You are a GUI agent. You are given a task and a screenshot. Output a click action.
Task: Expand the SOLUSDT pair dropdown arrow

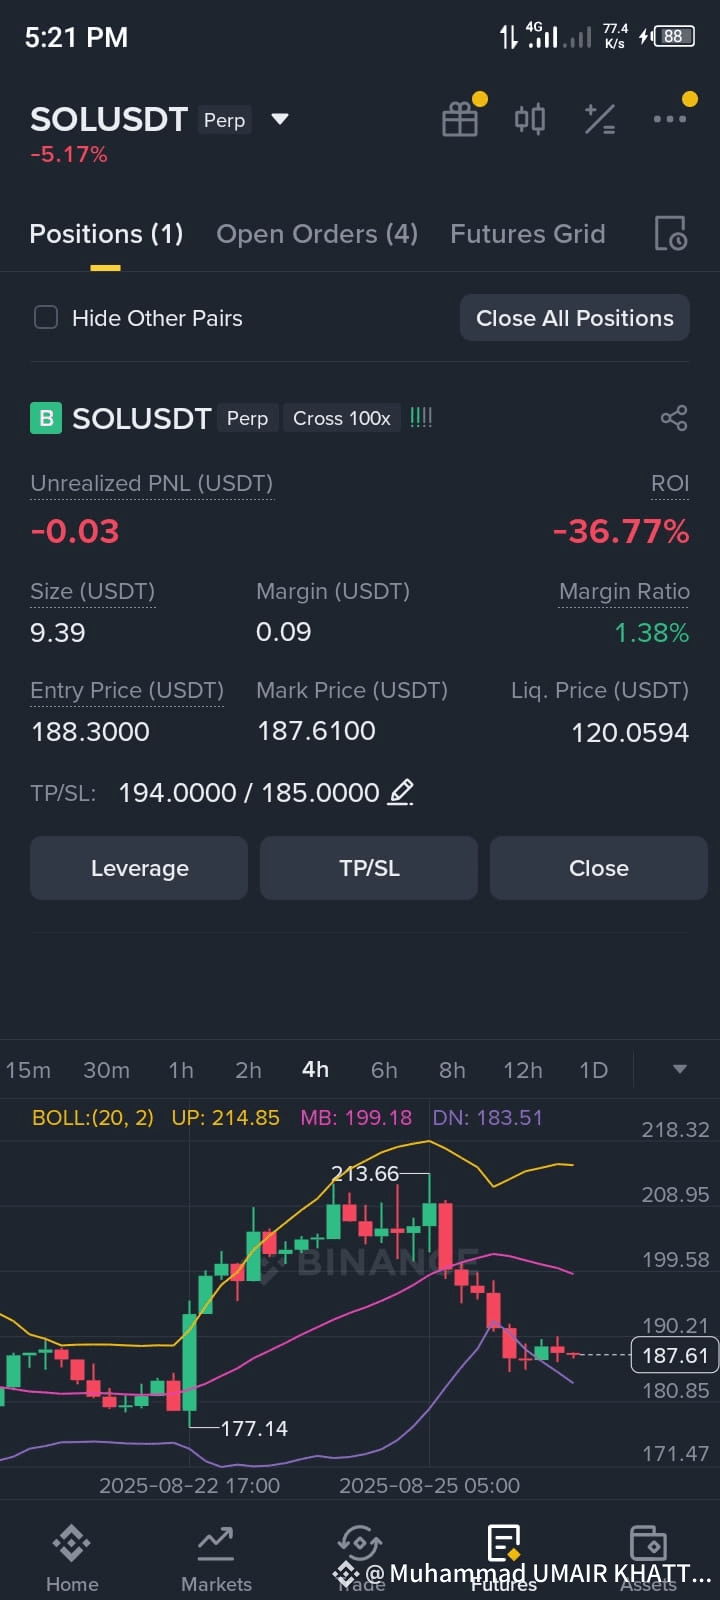point(280,119)
